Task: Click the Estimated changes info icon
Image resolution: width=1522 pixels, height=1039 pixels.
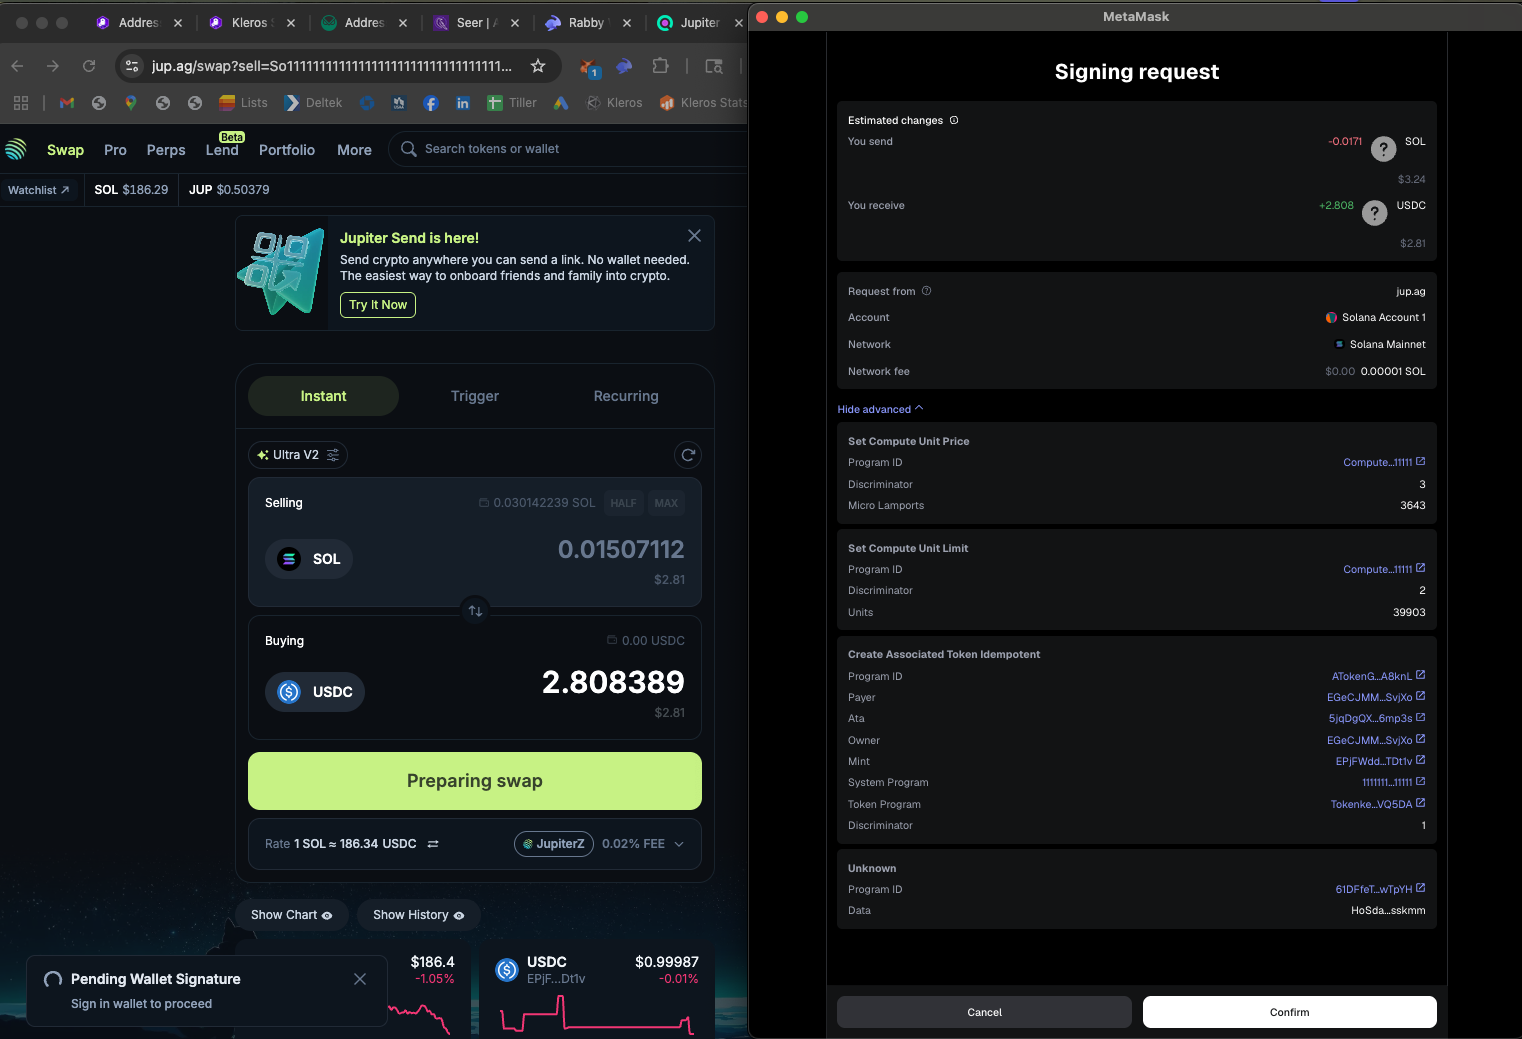Action: pyautogui.click(x=954, y=120)
